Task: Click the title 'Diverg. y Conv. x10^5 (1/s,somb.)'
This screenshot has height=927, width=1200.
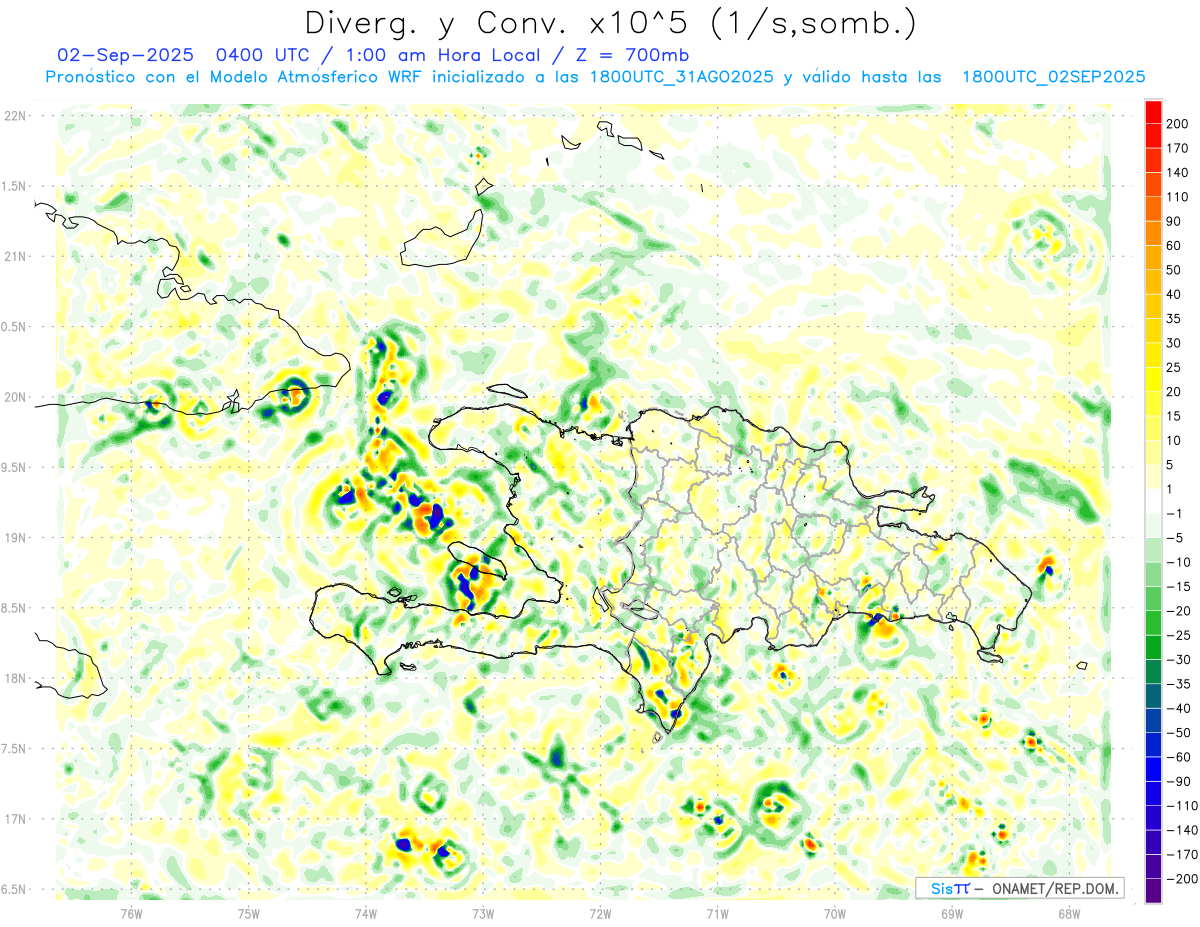Action: pyautogui.click(x=611, y=23)
